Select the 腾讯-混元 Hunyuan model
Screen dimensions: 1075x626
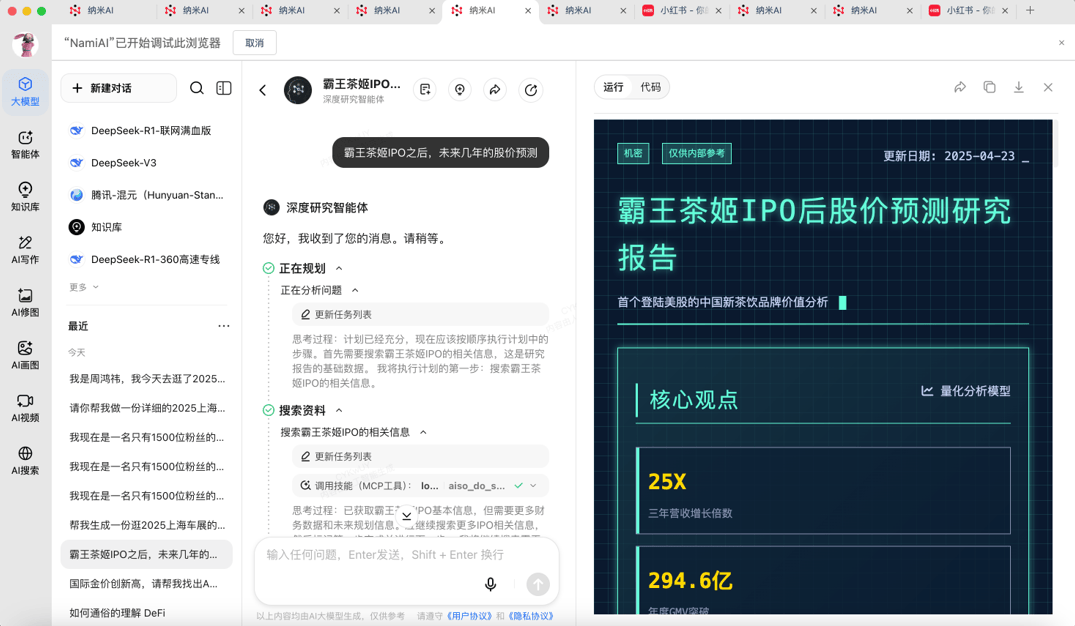[x=147, y=195]
